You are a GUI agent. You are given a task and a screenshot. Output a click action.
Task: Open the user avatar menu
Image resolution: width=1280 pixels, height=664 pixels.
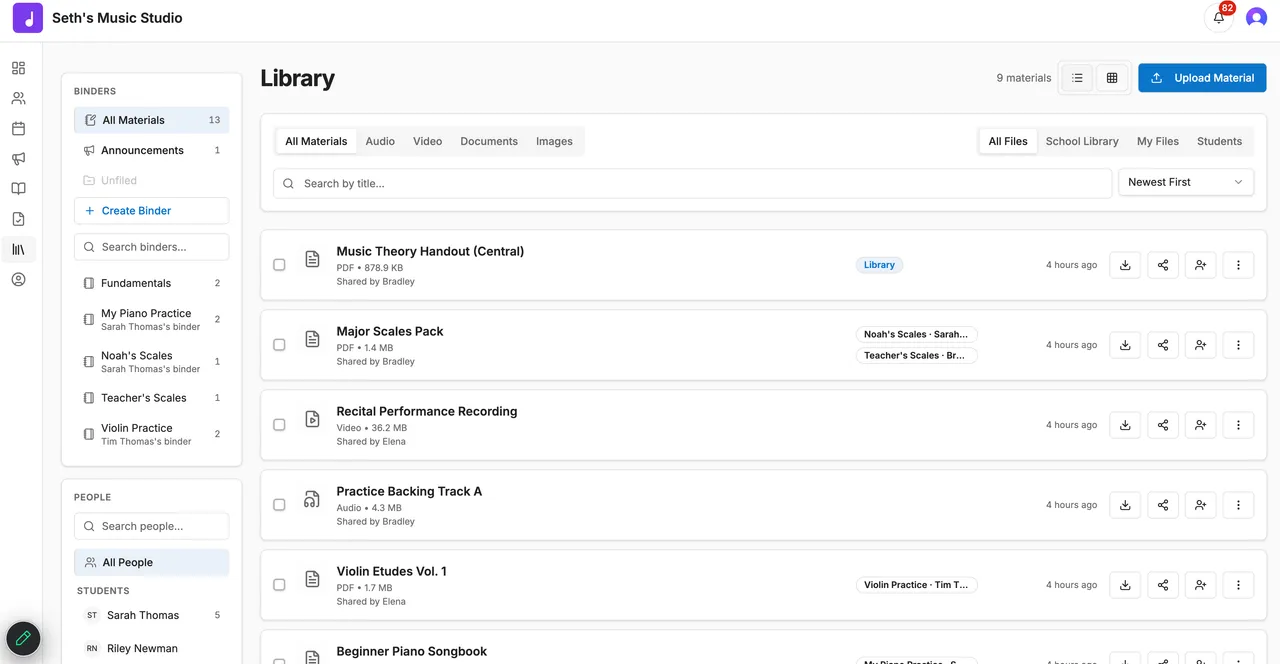[x=1256, y=18]
